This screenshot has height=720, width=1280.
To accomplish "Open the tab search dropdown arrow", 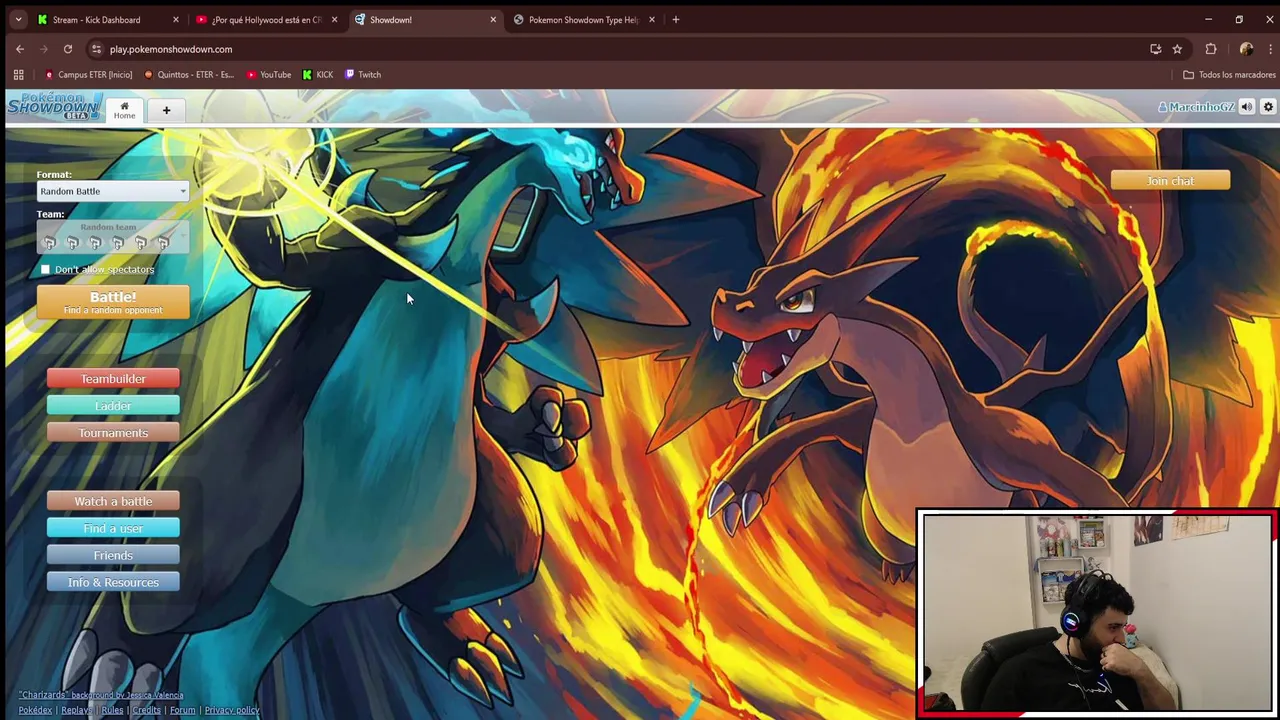I will click(x=18, y=20).
